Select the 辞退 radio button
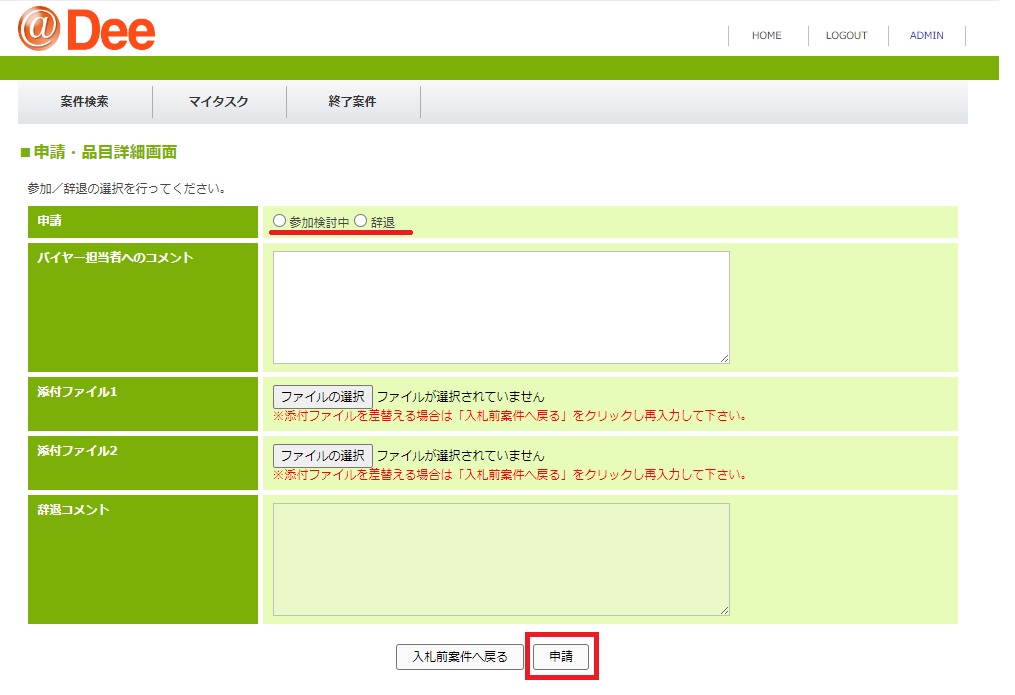The width and height of the screenshot is (1015, 695). point(361,221)
